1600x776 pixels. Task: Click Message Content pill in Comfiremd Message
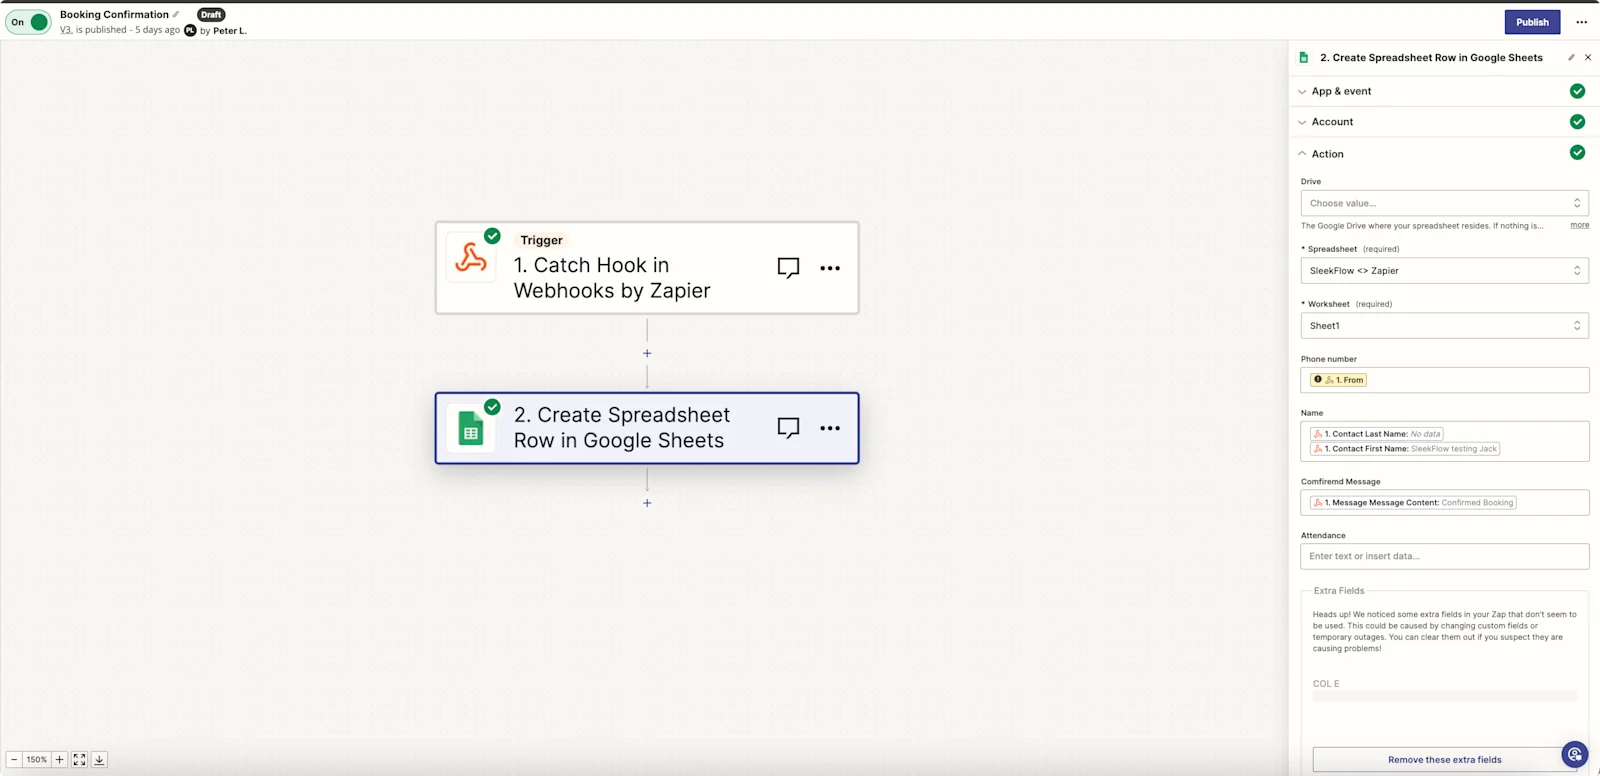(1413, 503)
